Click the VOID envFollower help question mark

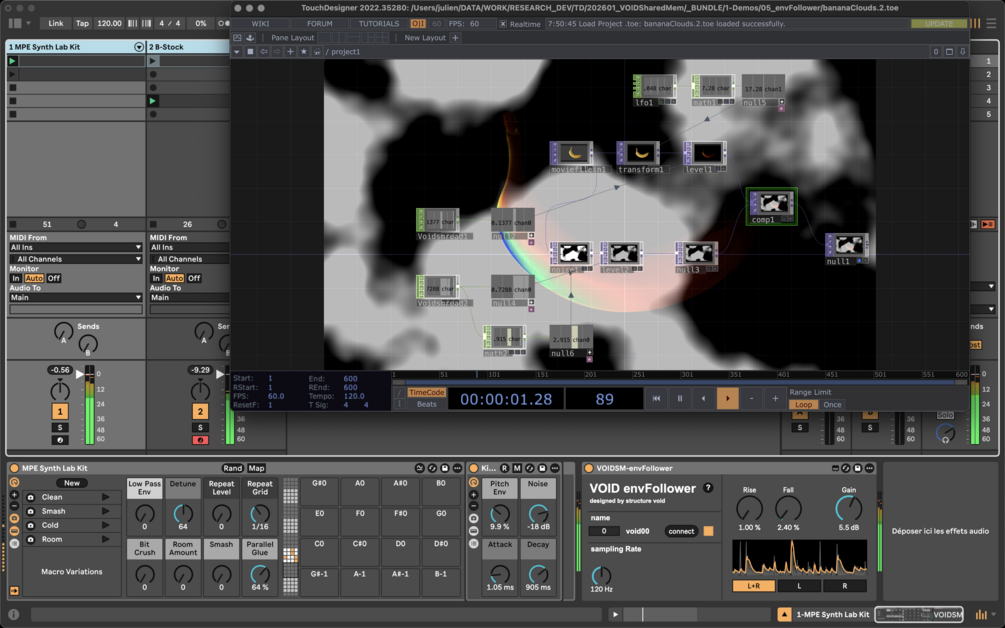(x=708, y=488)
